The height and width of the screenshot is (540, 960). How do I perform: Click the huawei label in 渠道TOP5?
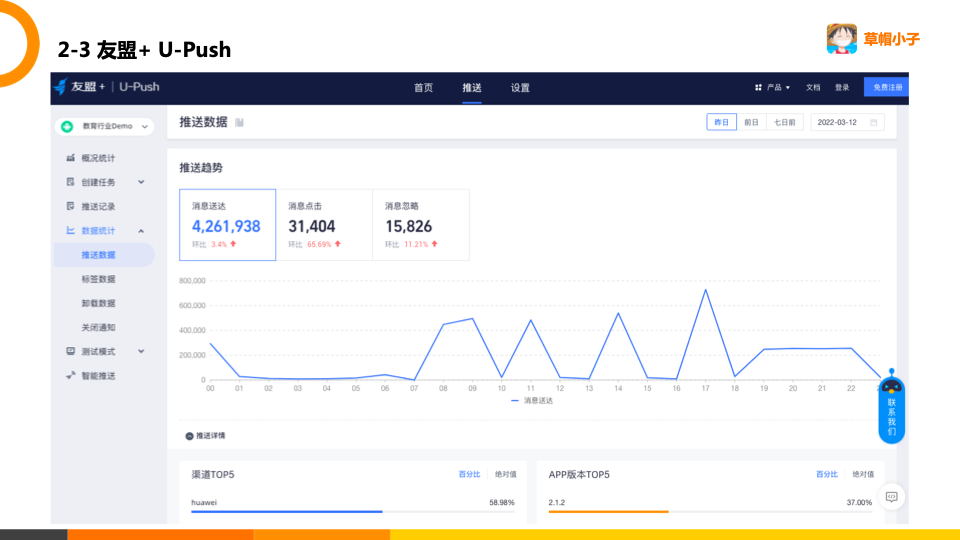[204, 502]
